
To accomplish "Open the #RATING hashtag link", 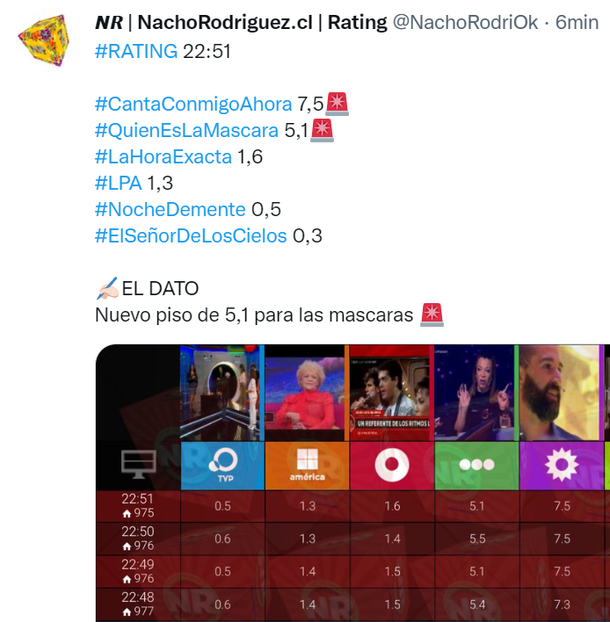I will pos(136,51).
